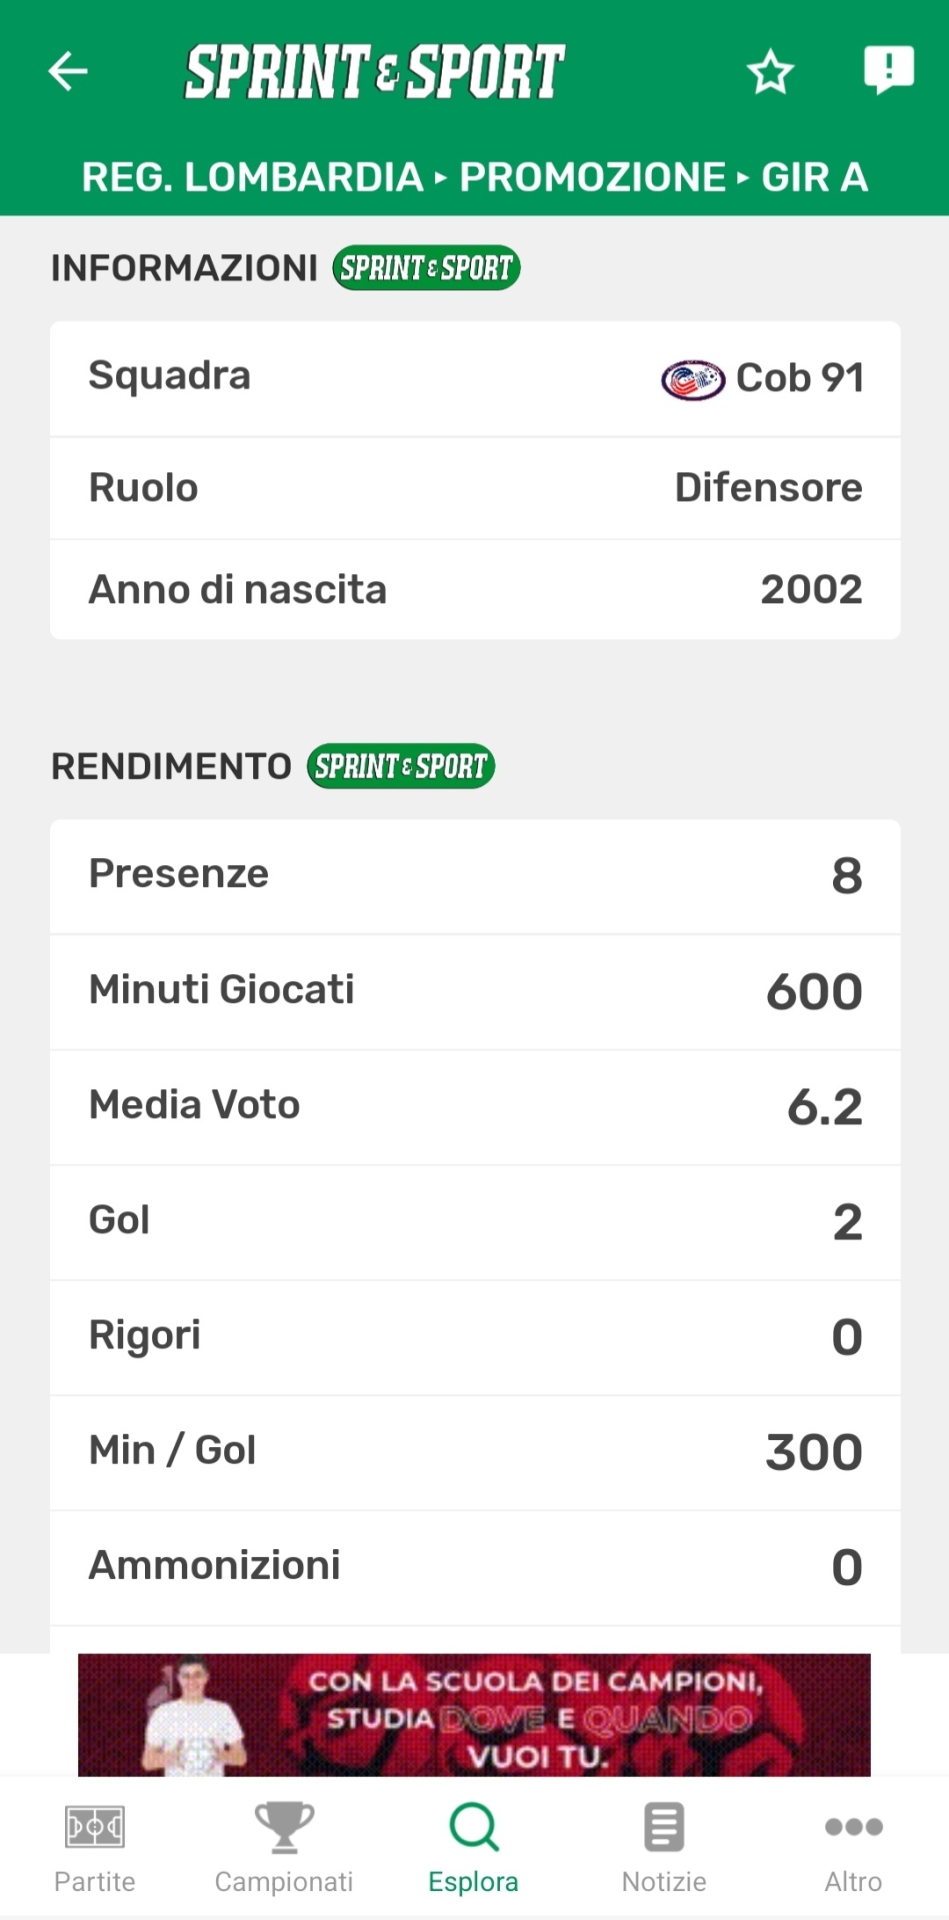Tap the Sprint & Sport header logo

click(375, 72)
